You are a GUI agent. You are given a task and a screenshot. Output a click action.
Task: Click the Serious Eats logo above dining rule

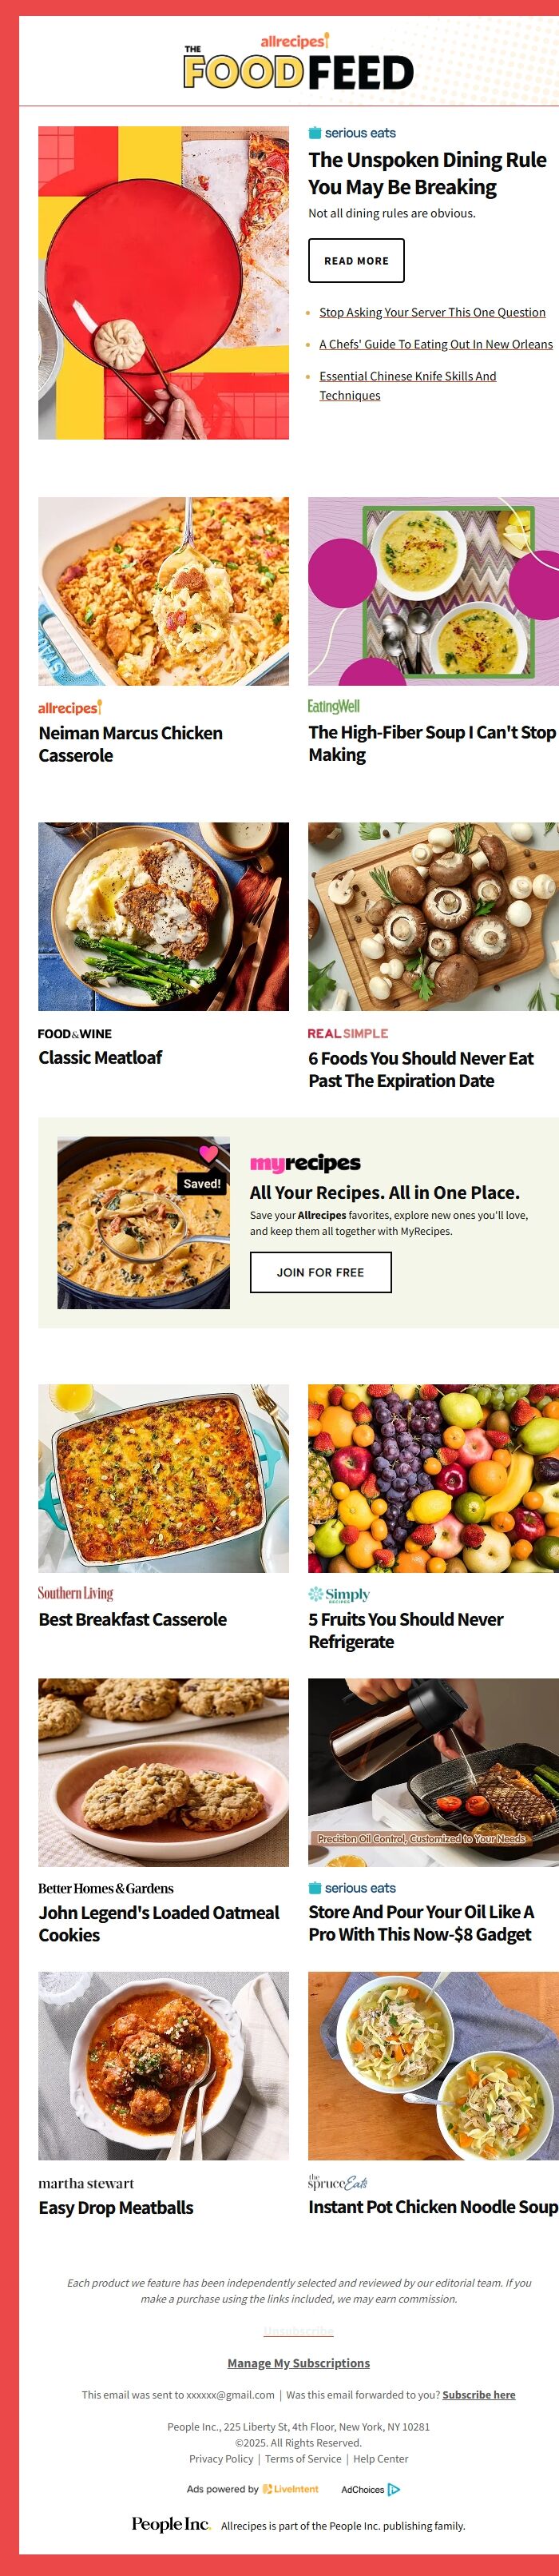pyautogui.click(x=352, y=133)
